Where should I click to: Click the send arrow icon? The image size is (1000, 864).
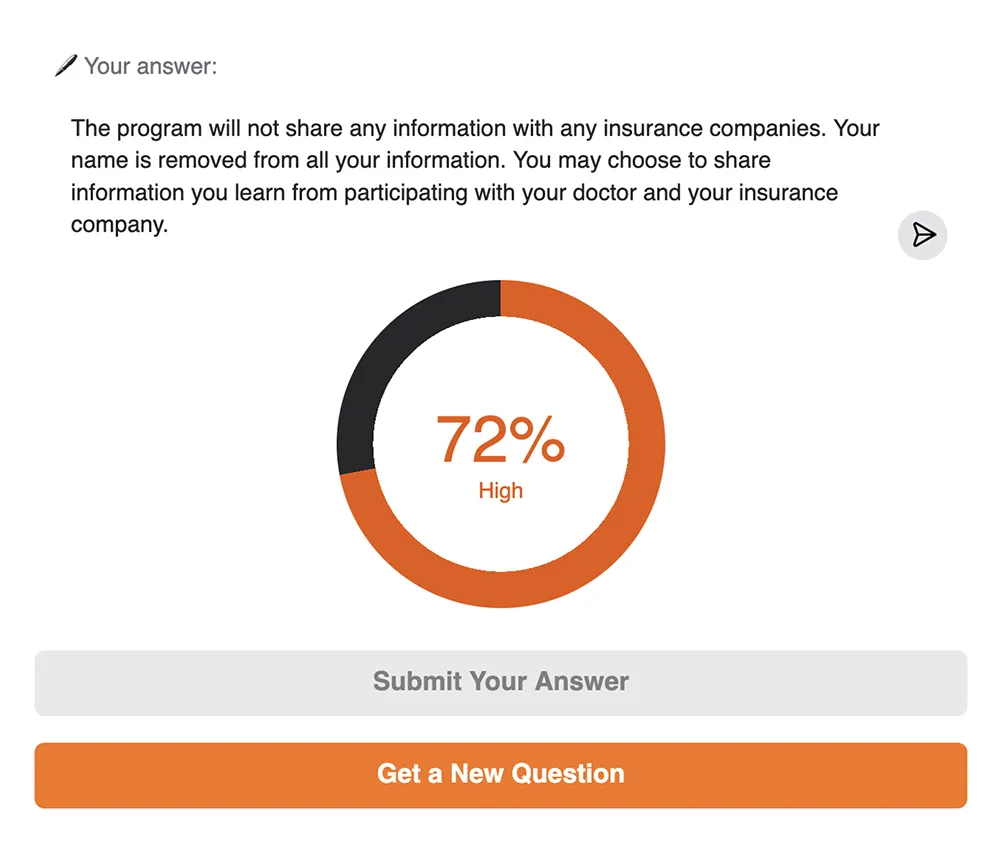coord(922,235)
